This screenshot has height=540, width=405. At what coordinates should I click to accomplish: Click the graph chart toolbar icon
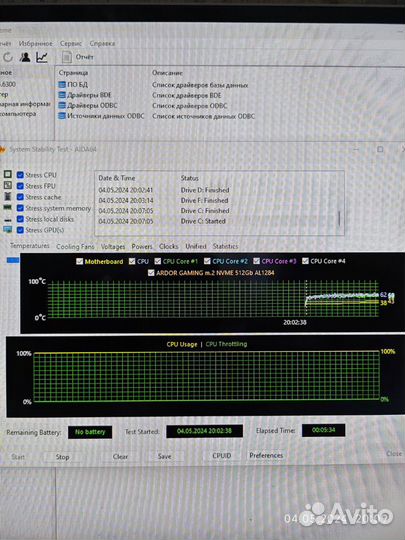coord(42,57)
